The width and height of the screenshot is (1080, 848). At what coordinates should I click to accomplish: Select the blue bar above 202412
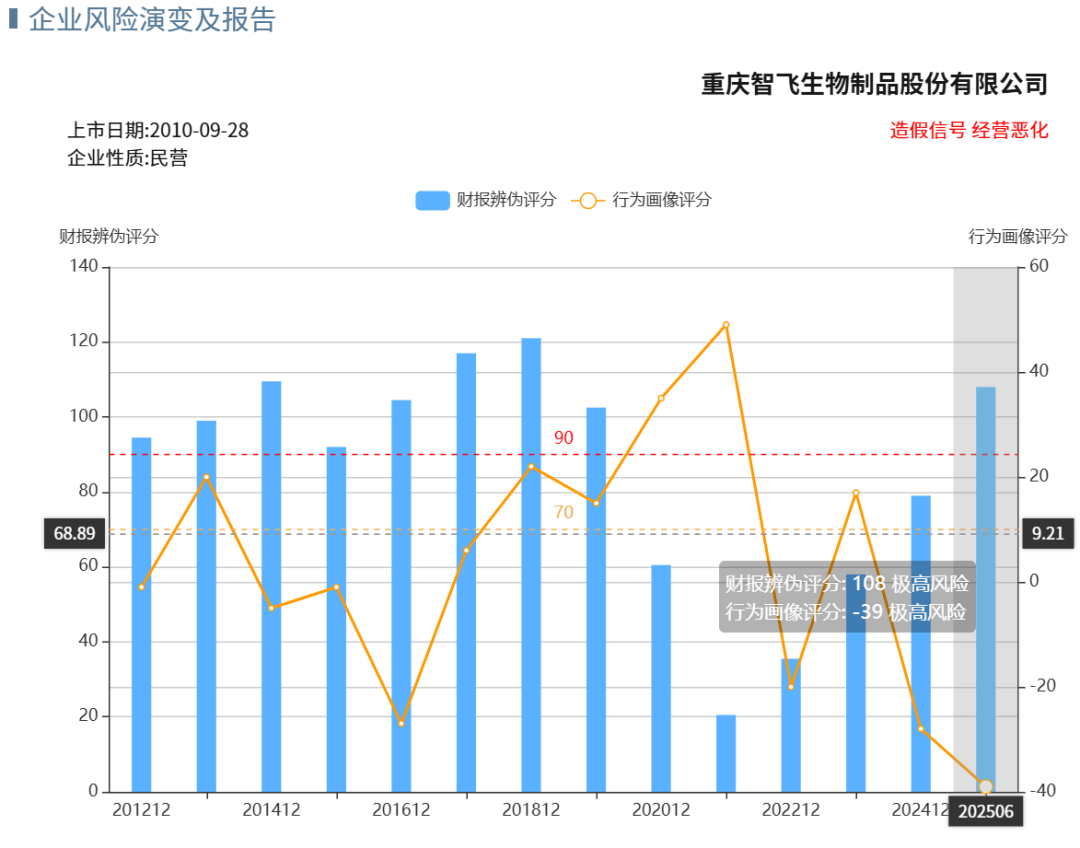[x=921, y=644]
